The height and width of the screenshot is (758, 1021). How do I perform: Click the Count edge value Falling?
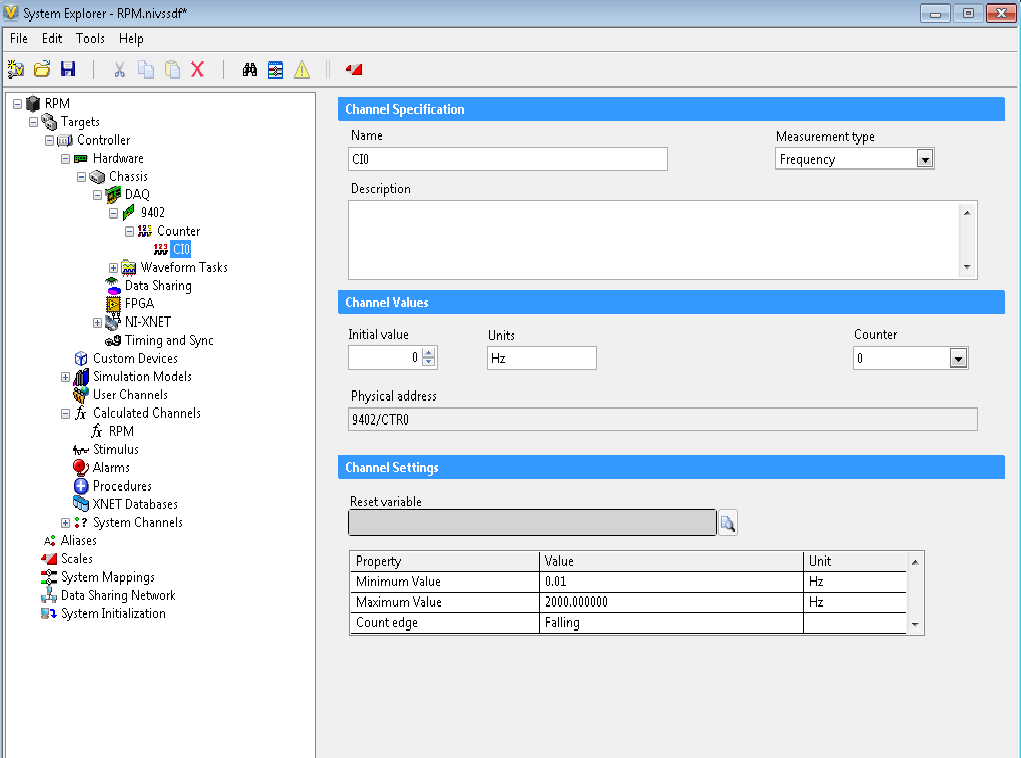coord(671,623)
